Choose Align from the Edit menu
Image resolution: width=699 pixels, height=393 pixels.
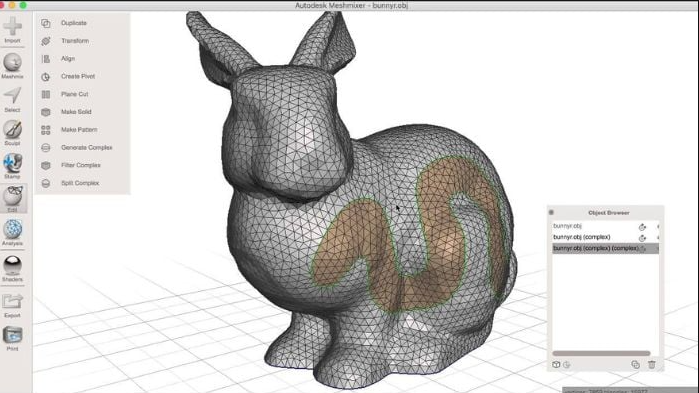tap(68, 58)
